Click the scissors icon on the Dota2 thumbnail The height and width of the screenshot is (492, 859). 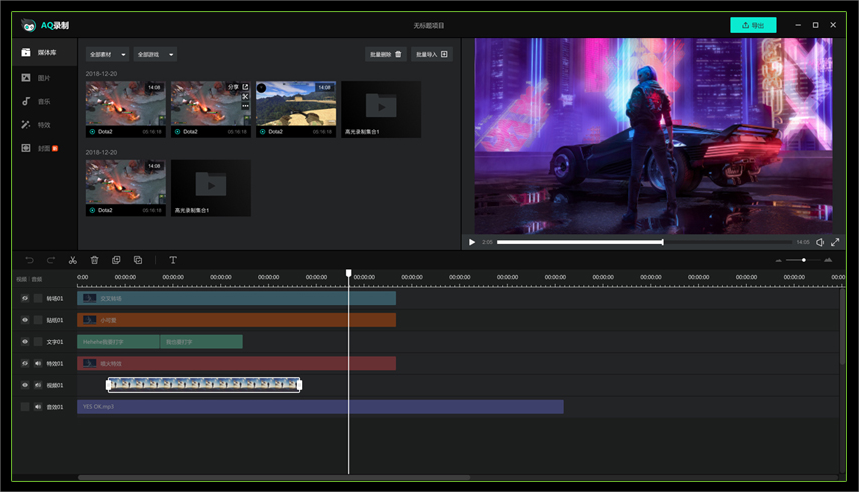pos(245,96)
